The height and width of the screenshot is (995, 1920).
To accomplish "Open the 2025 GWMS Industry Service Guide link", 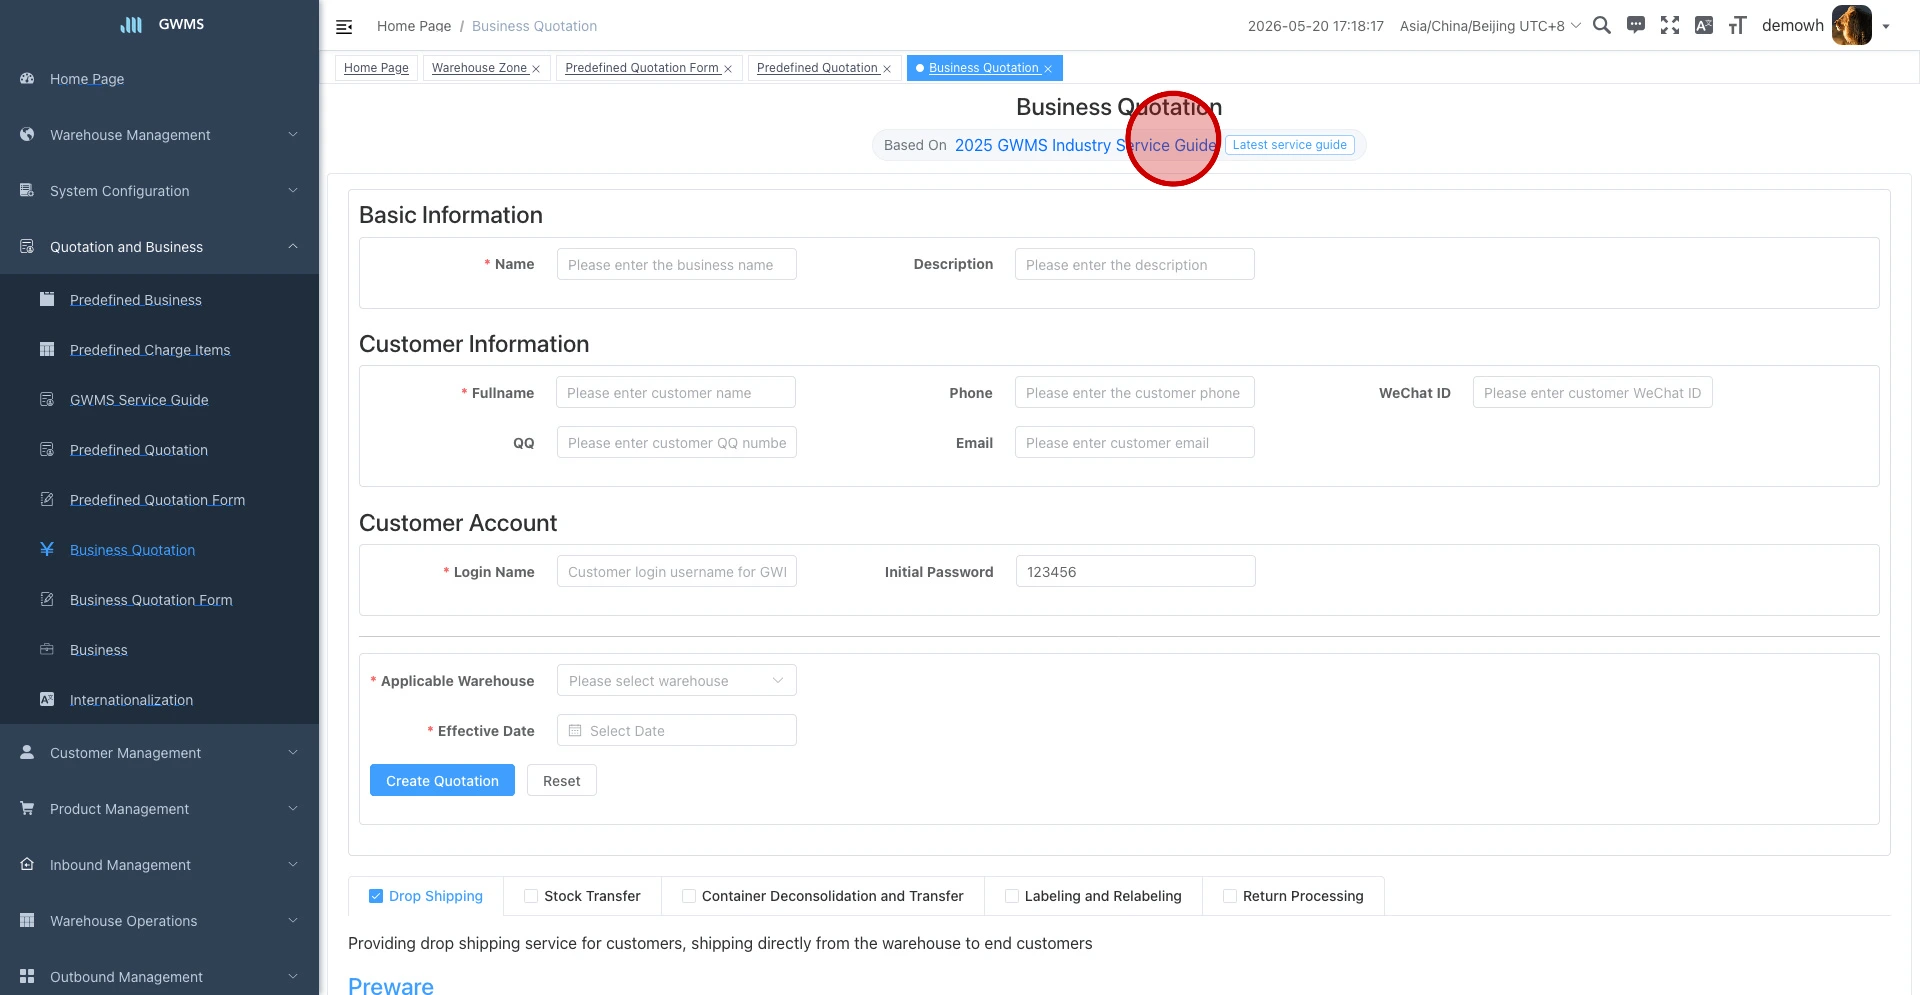I will (x=1085, y=145).
